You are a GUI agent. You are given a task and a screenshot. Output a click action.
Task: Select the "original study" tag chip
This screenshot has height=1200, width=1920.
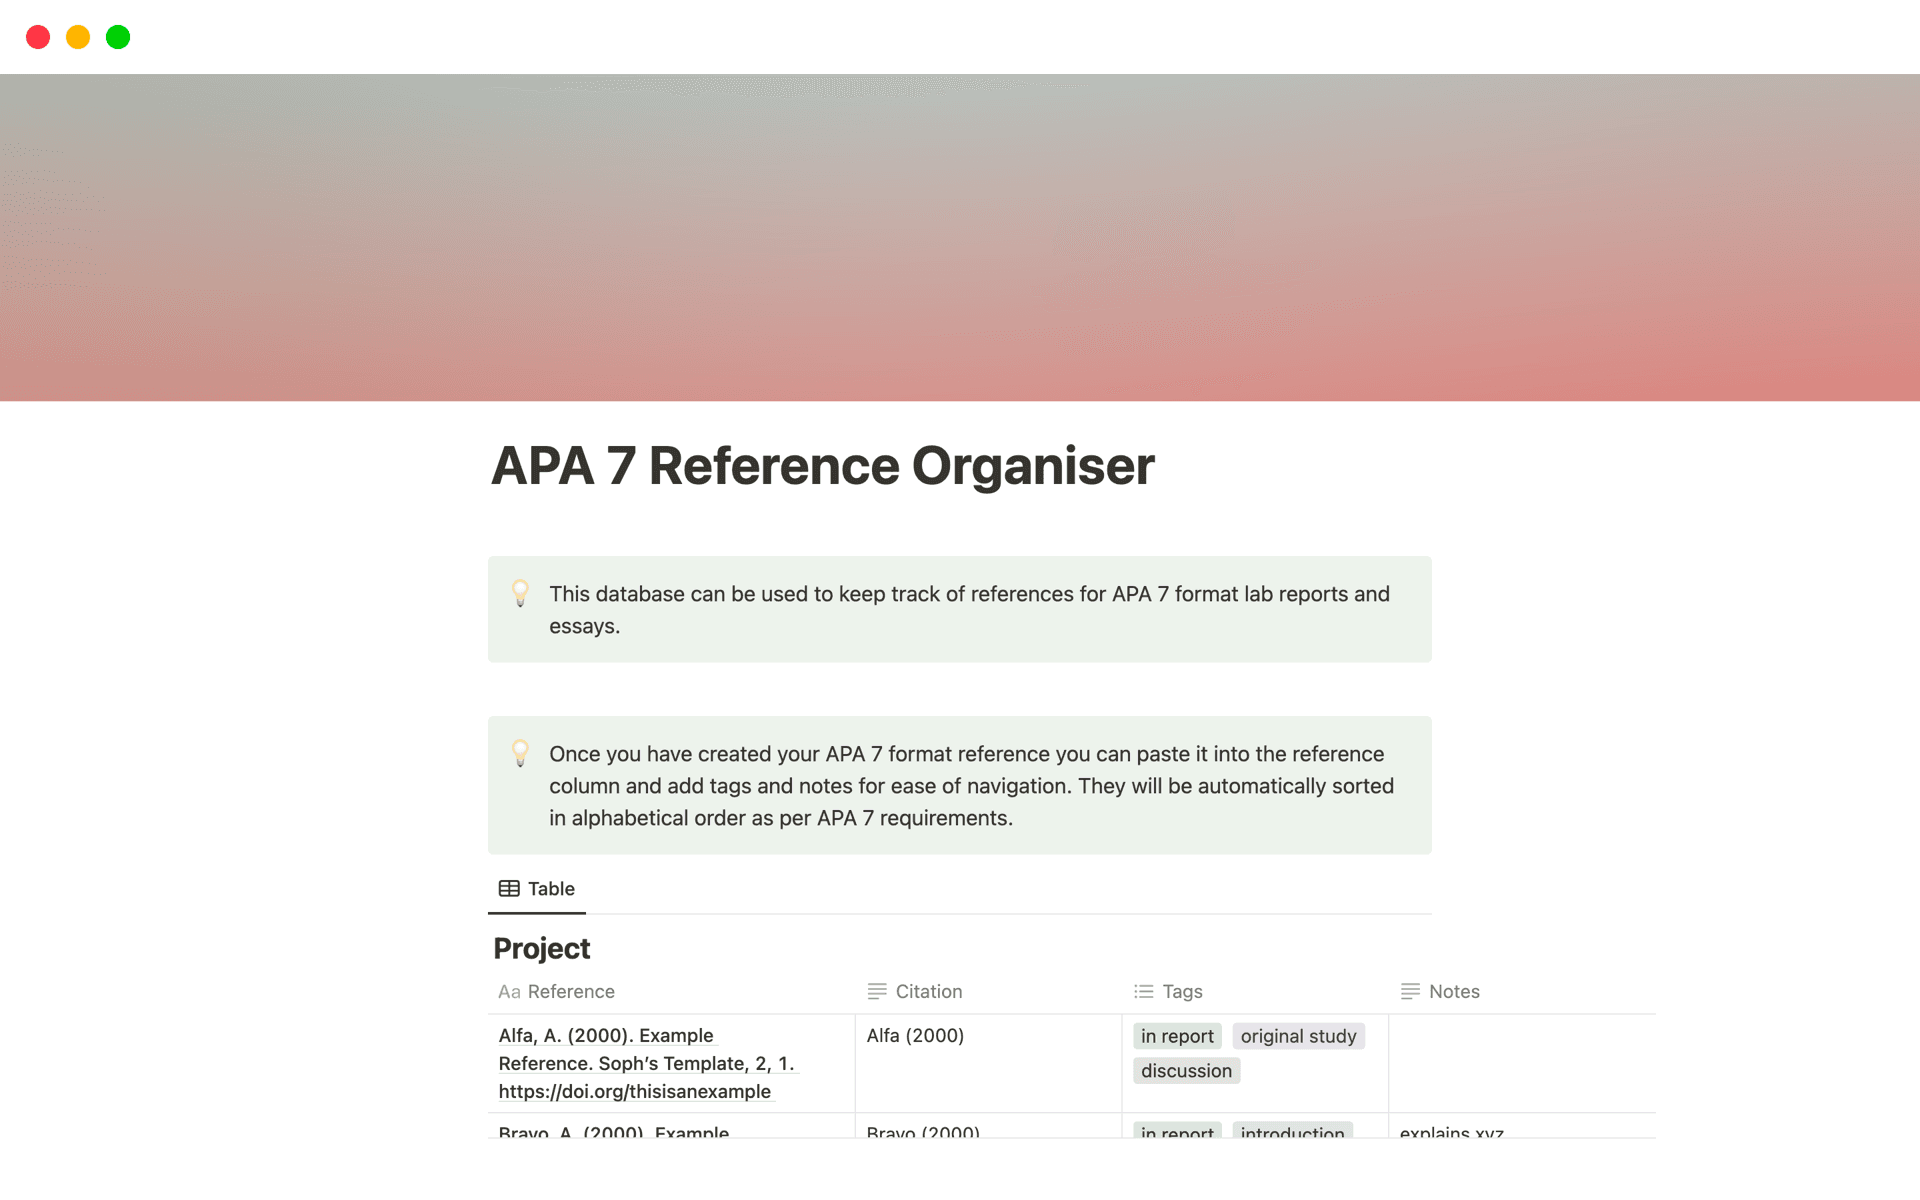coord(1299,1035)
